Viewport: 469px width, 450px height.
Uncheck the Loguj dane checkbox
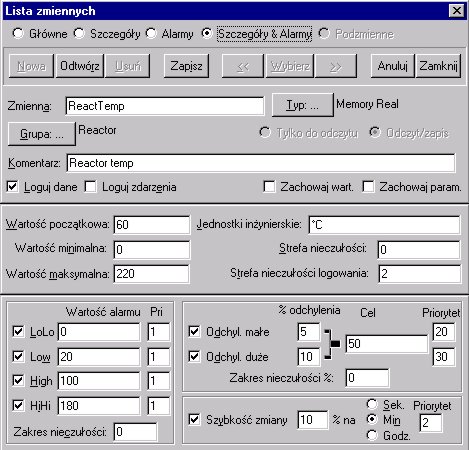[12, 186]
